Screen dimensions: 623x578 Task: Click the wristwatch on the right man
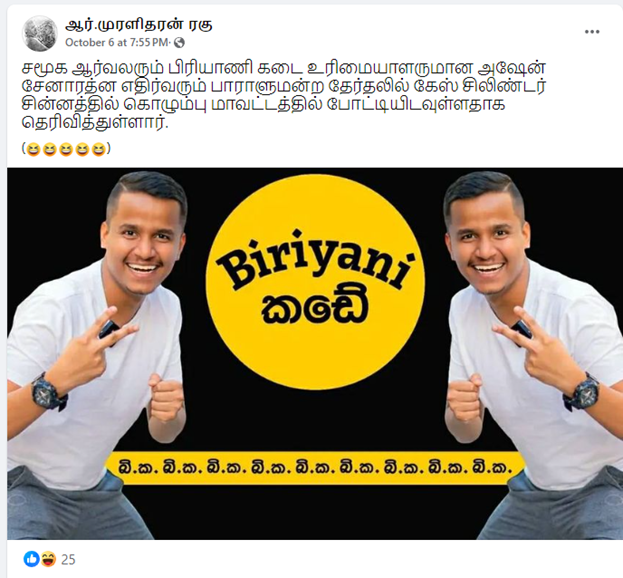(x=581, y=392)
